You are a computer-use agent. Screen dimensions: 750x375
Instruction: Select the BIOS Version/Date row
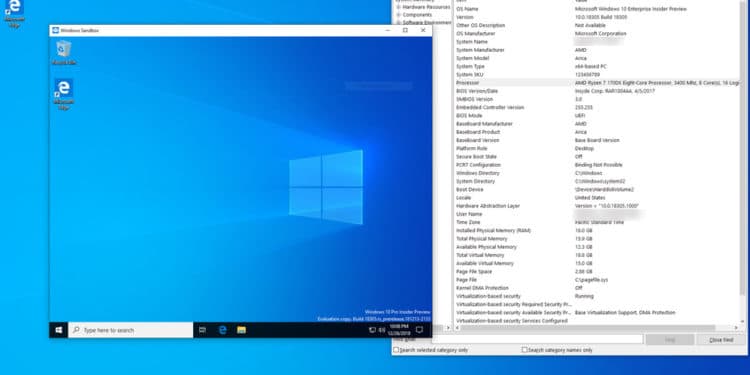[597, 91]
